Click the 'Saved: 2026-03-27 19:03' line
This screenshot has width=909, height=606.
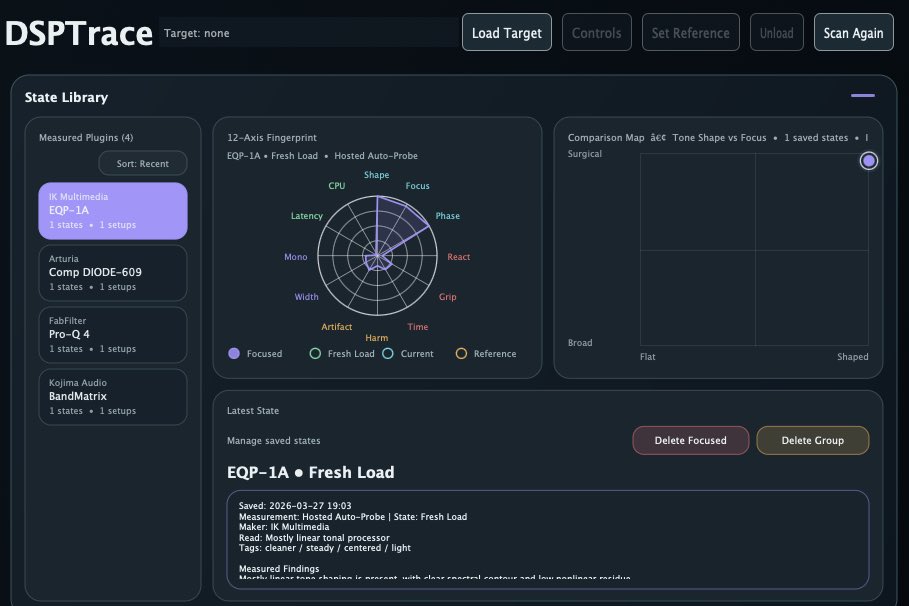coord(295,506)
